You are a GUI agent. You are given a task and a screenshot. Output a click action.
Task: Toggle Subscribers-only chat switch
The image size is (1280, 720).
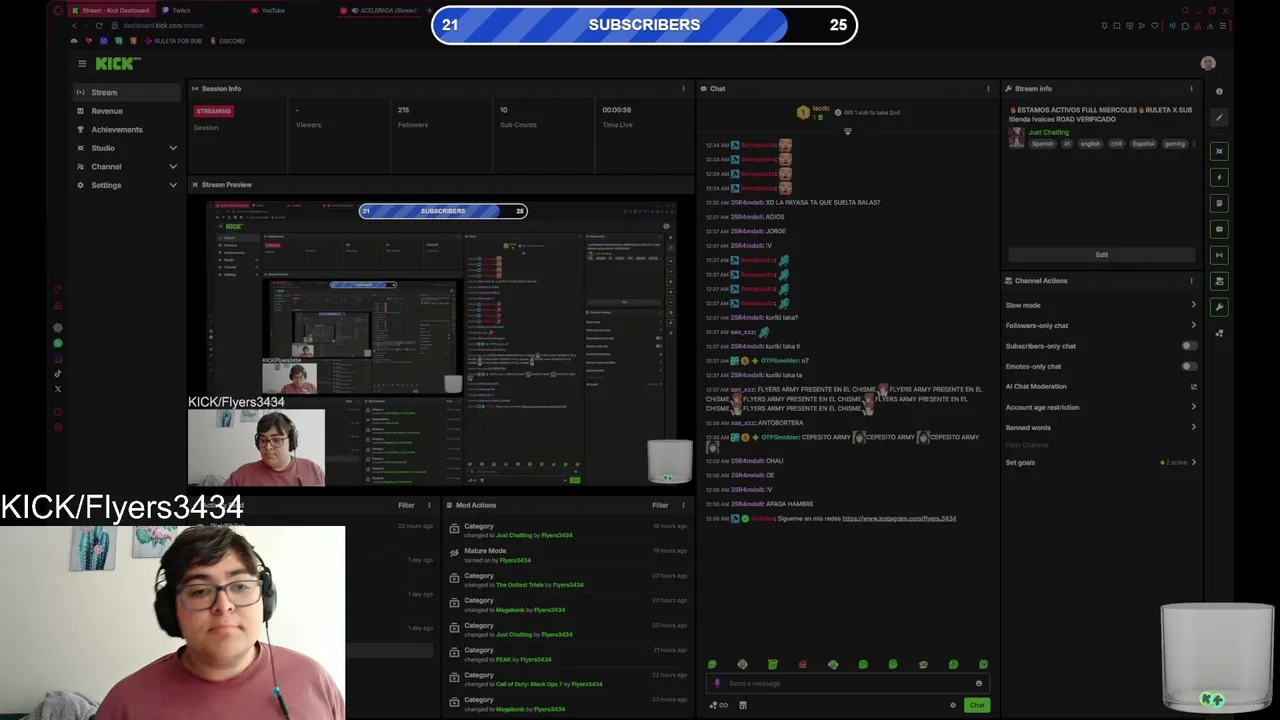1188,346
